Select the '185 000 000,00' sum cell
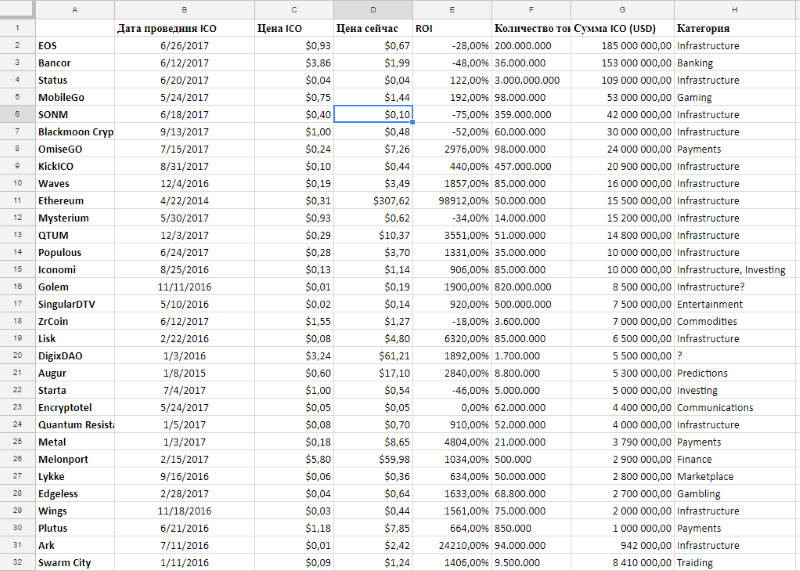 [x=622, y=45]
